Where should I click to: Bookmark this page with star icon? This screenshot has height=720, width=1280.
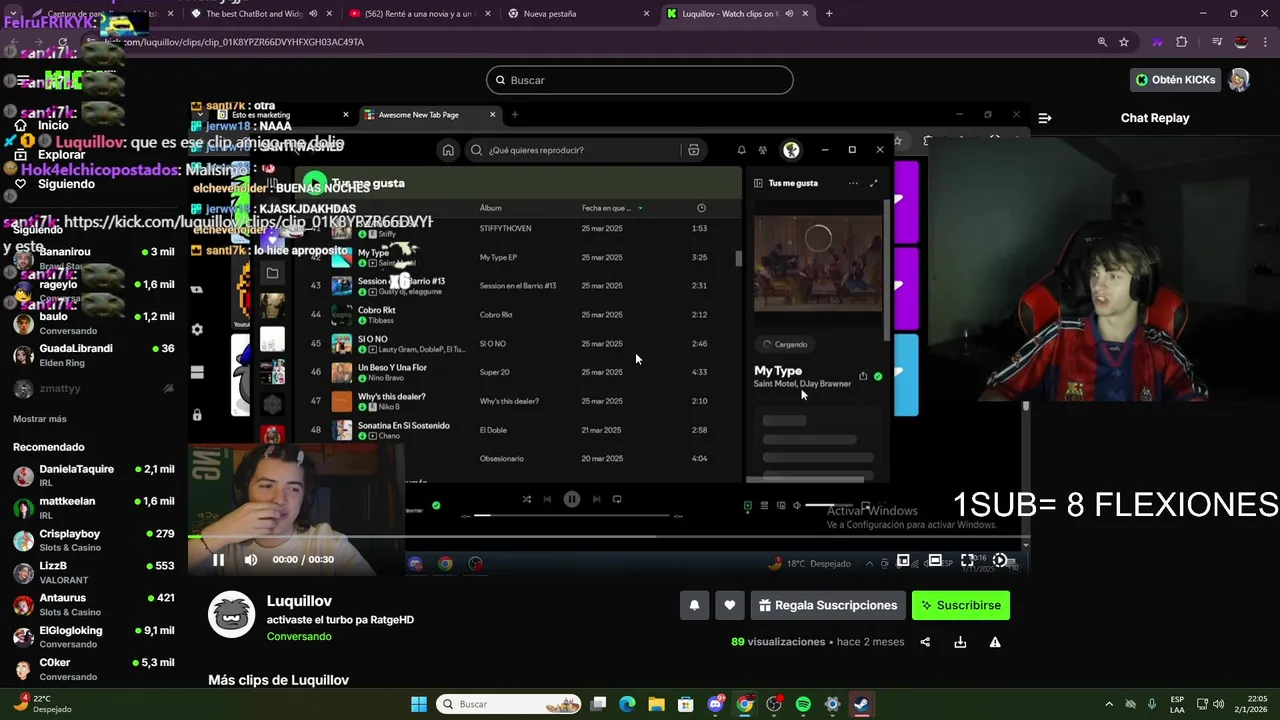[1124, 42]
